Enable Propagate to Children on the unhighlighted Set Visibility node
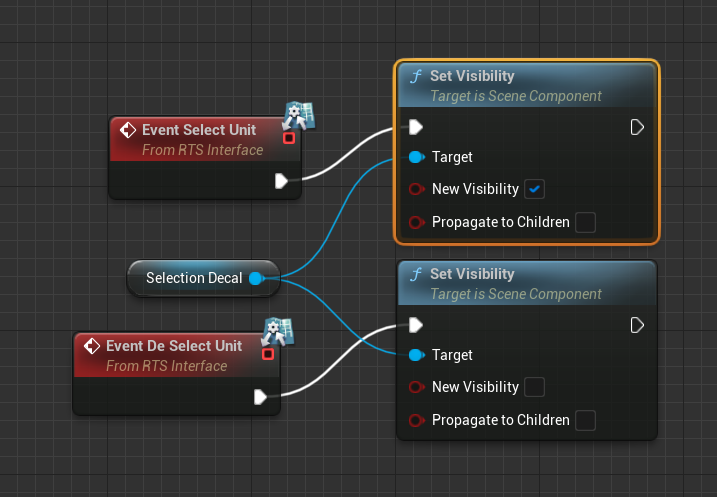The width and height of the screenshot is (717, 497). 585,420
